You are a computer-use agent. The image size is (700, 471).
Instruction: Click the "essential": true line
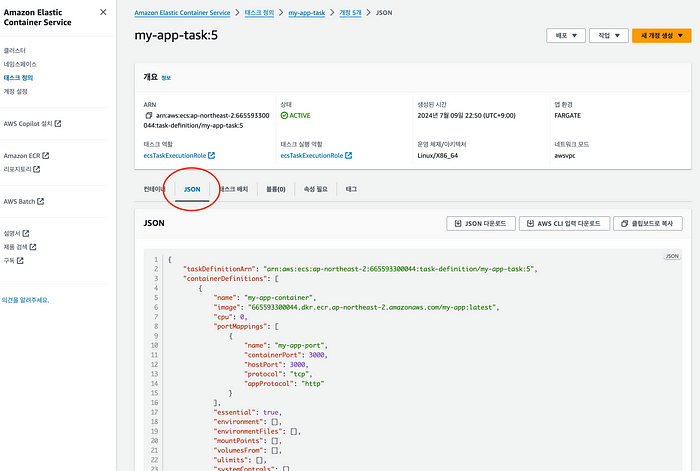[x=248, y=413]
